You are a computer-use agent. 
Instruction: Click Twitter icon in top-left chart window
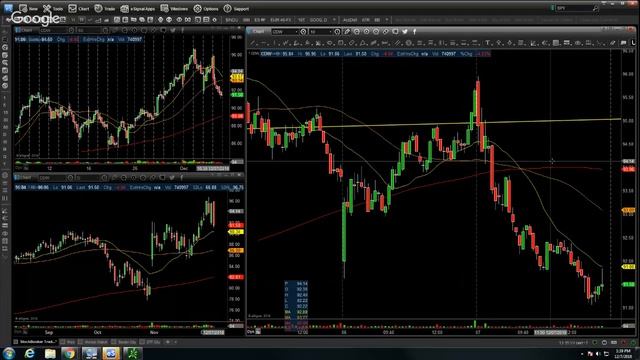point(173,30)
